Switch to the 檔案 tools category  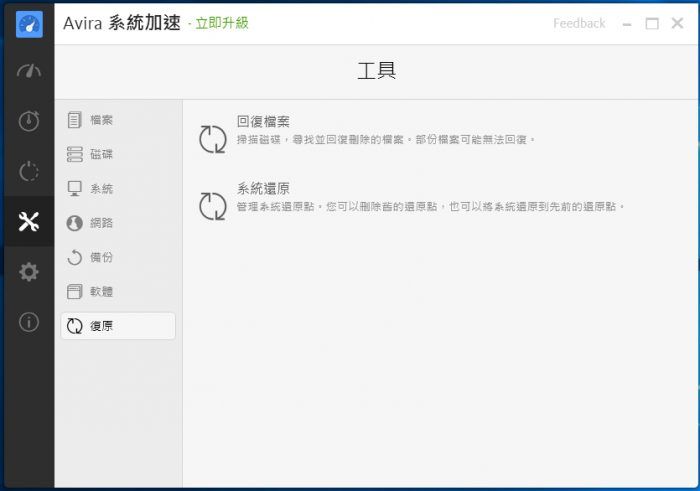pos(118,120)
